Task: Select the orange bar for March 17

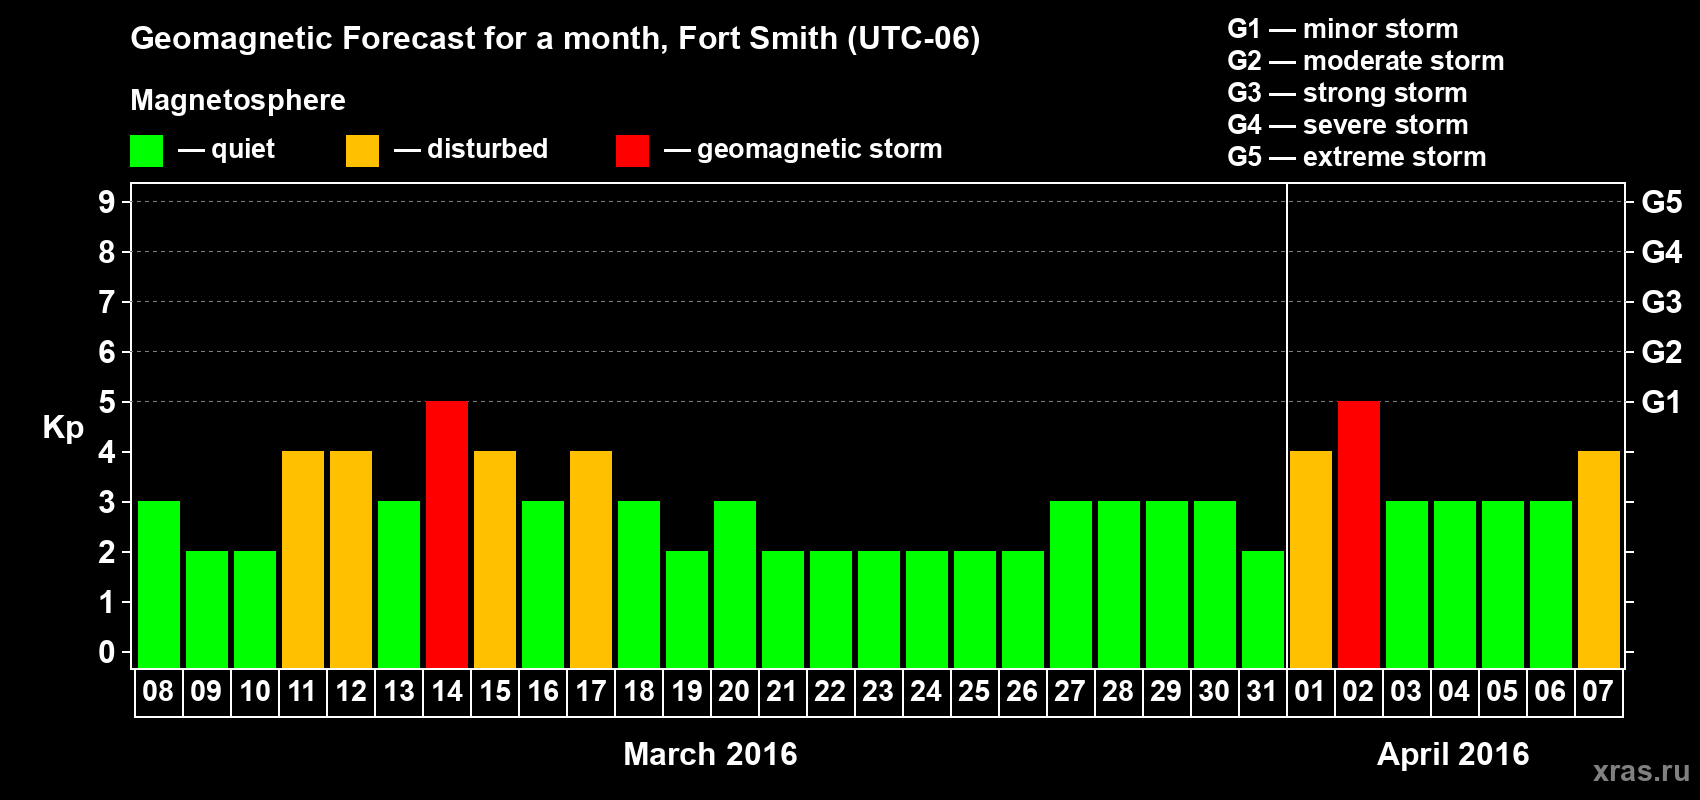Action: tap(591, 559)
